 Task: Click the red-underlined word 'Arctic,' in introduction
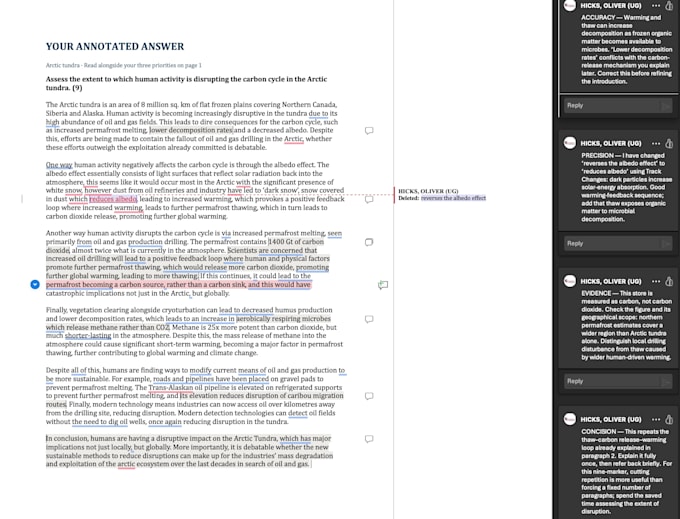(x=294, y=139)
